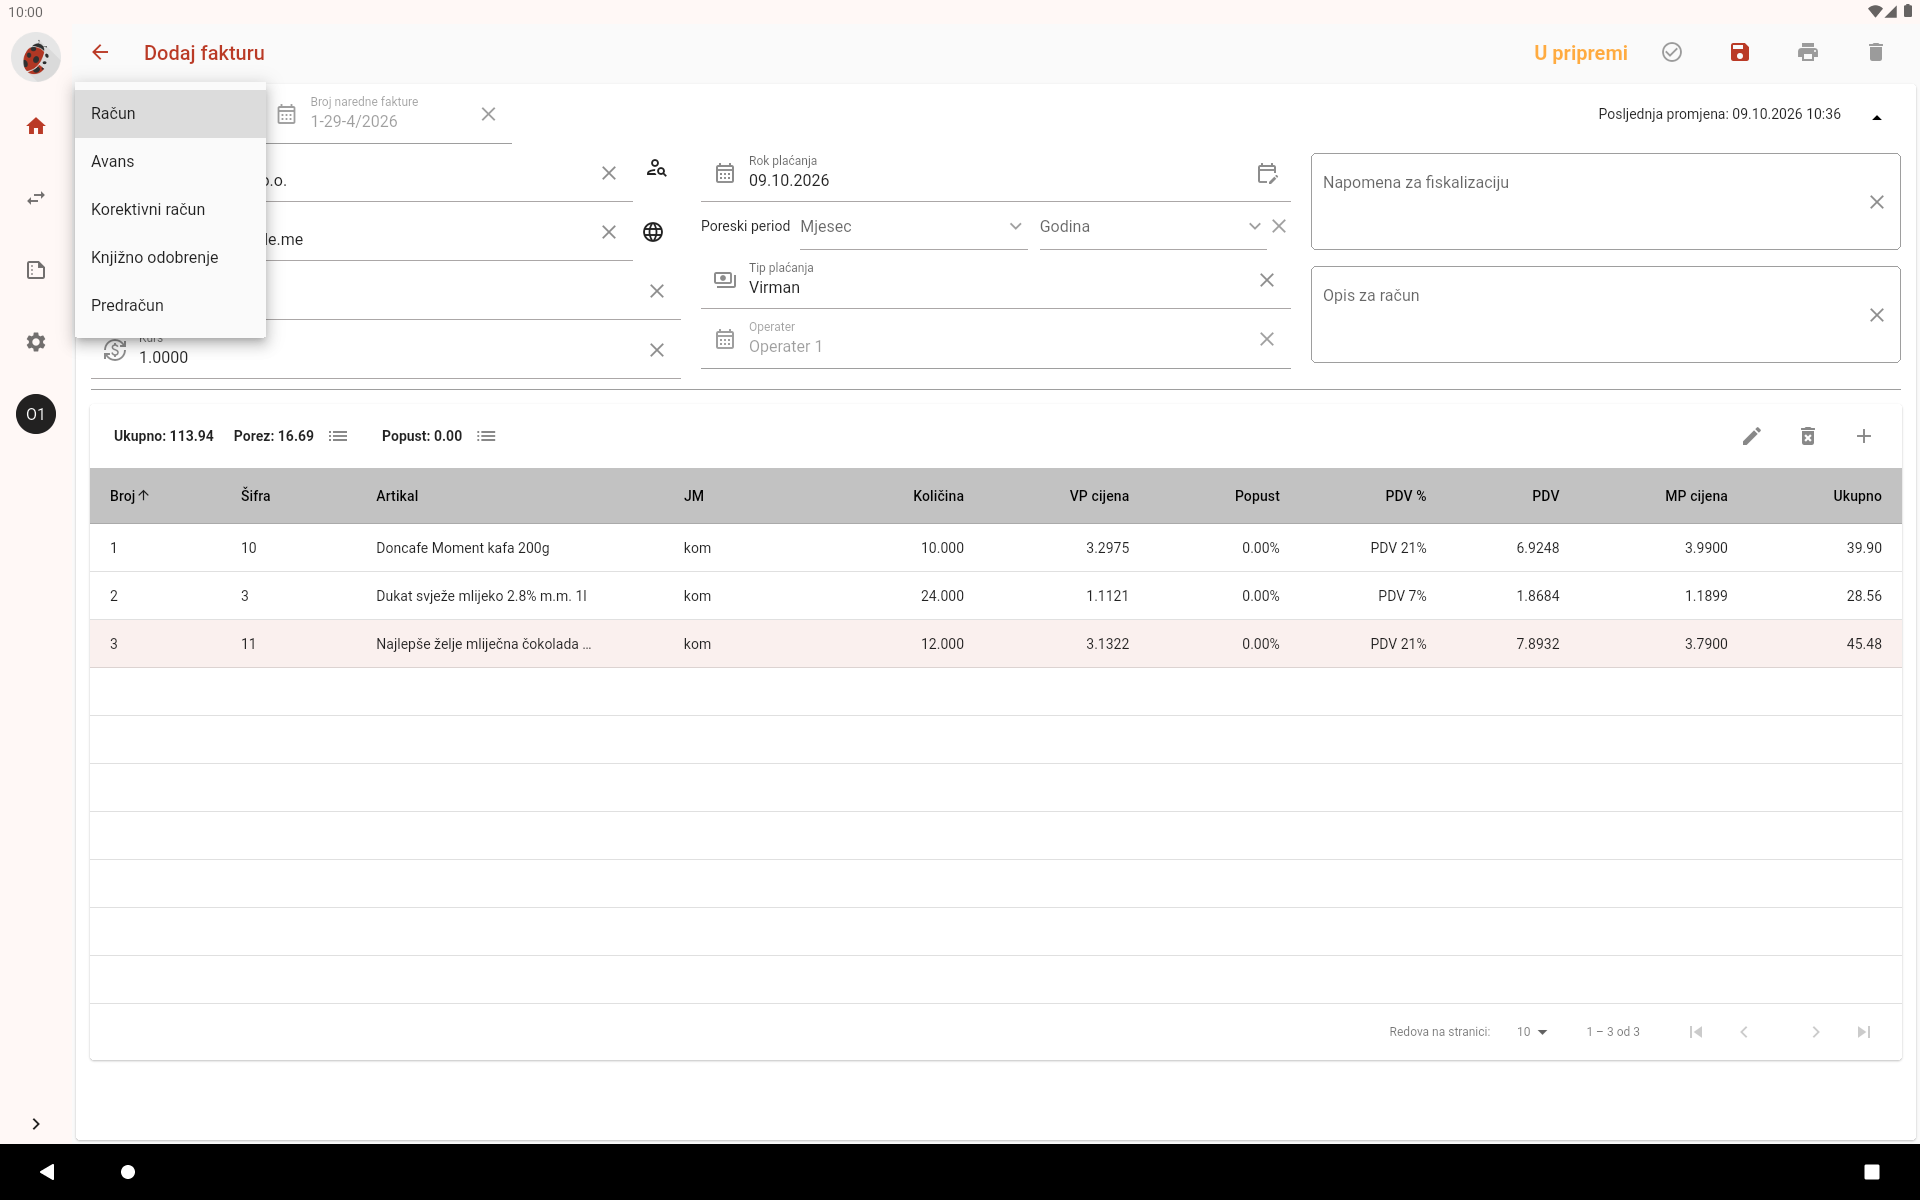Screen dimensions: 1920x1200
Task: Collapse the header section with the up triangle
Action: click(1877, 117)
